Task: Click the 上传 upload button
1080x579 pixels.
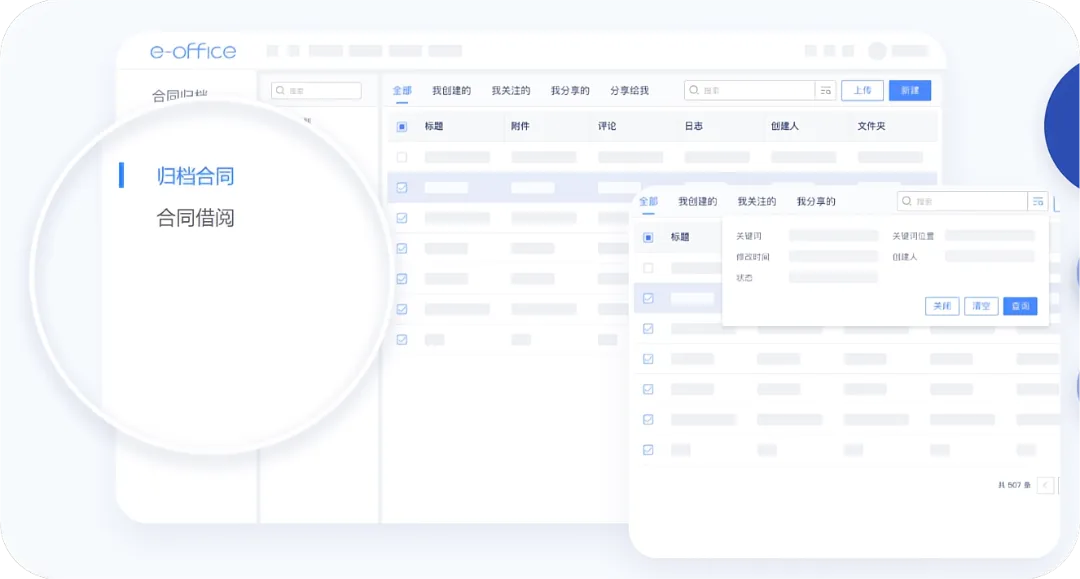Action: pos(861,90)
